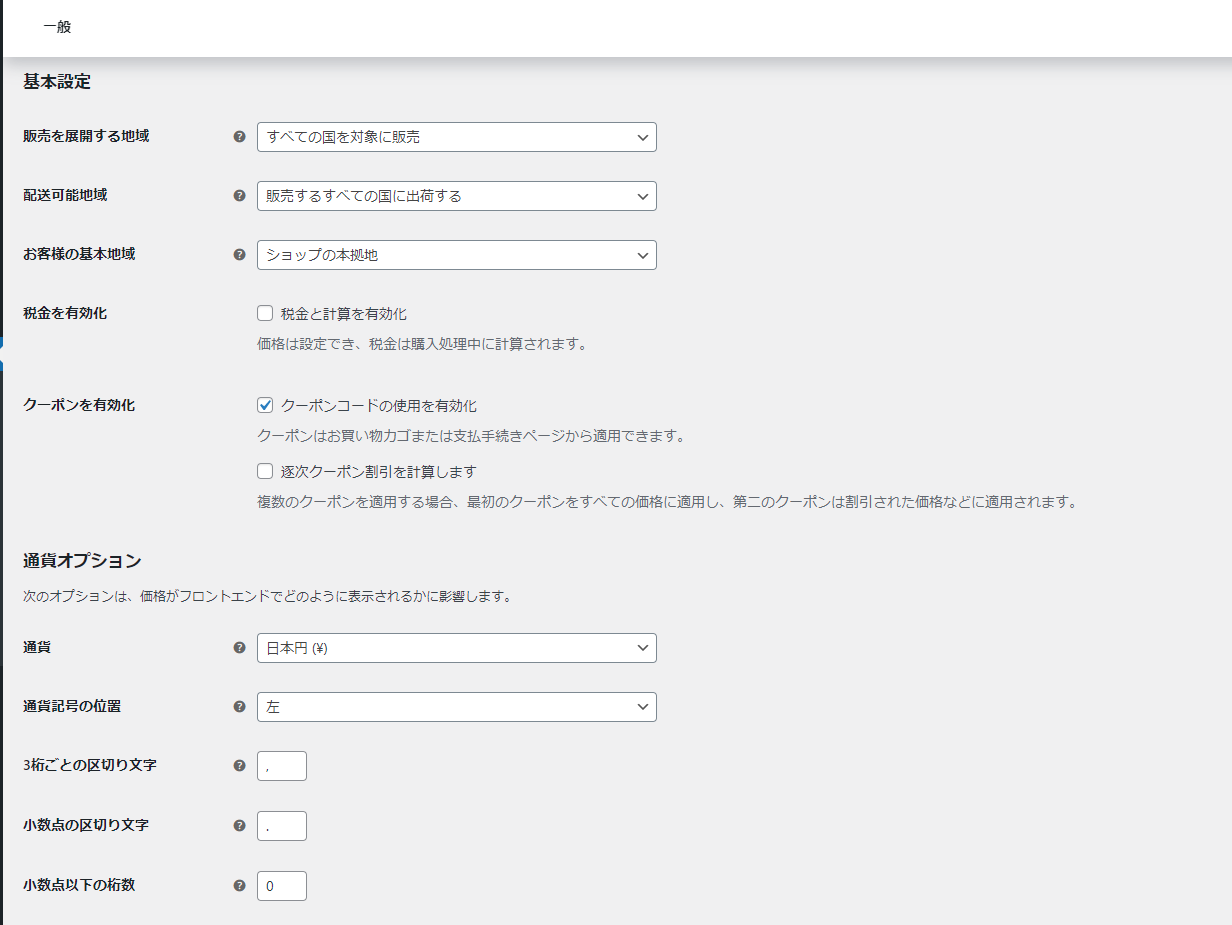Image resolution: width=1232 pixels, height=925 pixels.
Task: Click description クーポンはお買い物カゴまたは支払手続きページから適用できます
Action: [470, 436]
